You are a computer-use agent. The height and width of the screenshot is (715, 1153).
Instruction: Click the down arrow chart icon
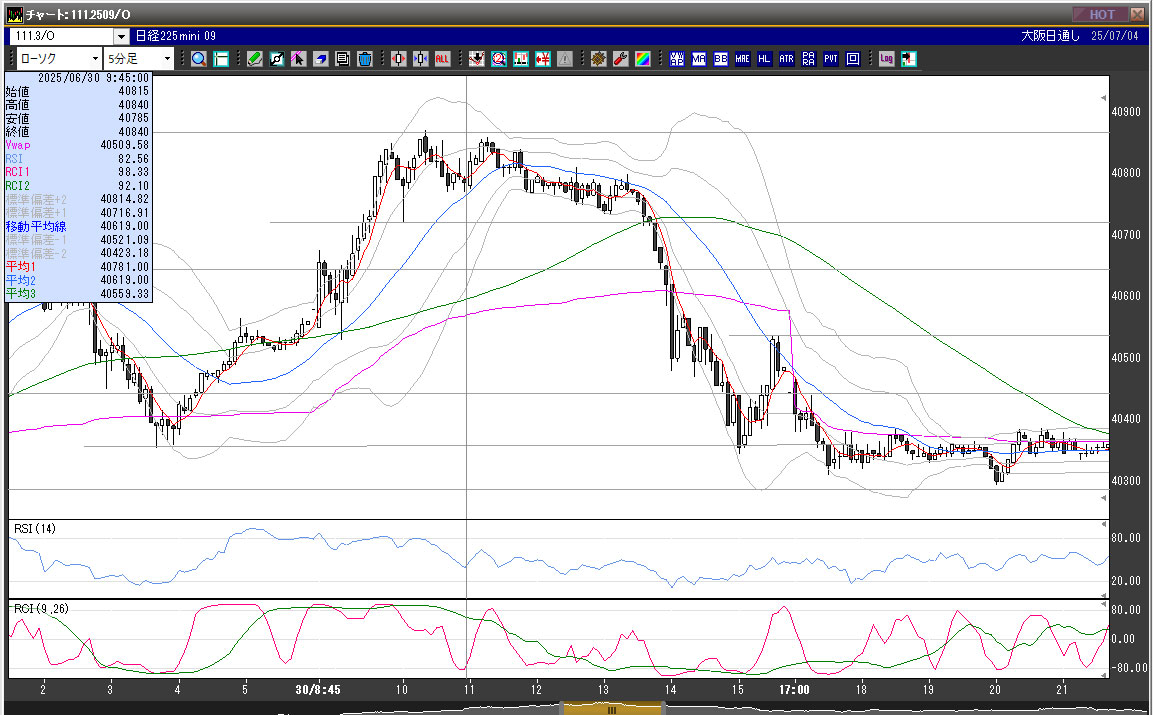point(476,59)
